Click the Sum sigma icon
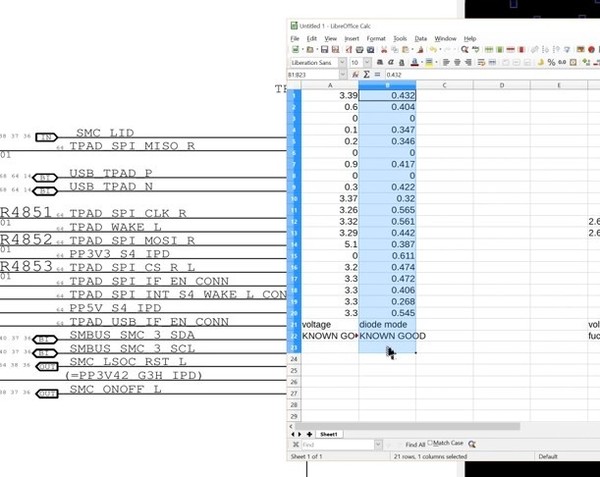The width and height of the screenshot is (600, 477). (x=367, y=74)
